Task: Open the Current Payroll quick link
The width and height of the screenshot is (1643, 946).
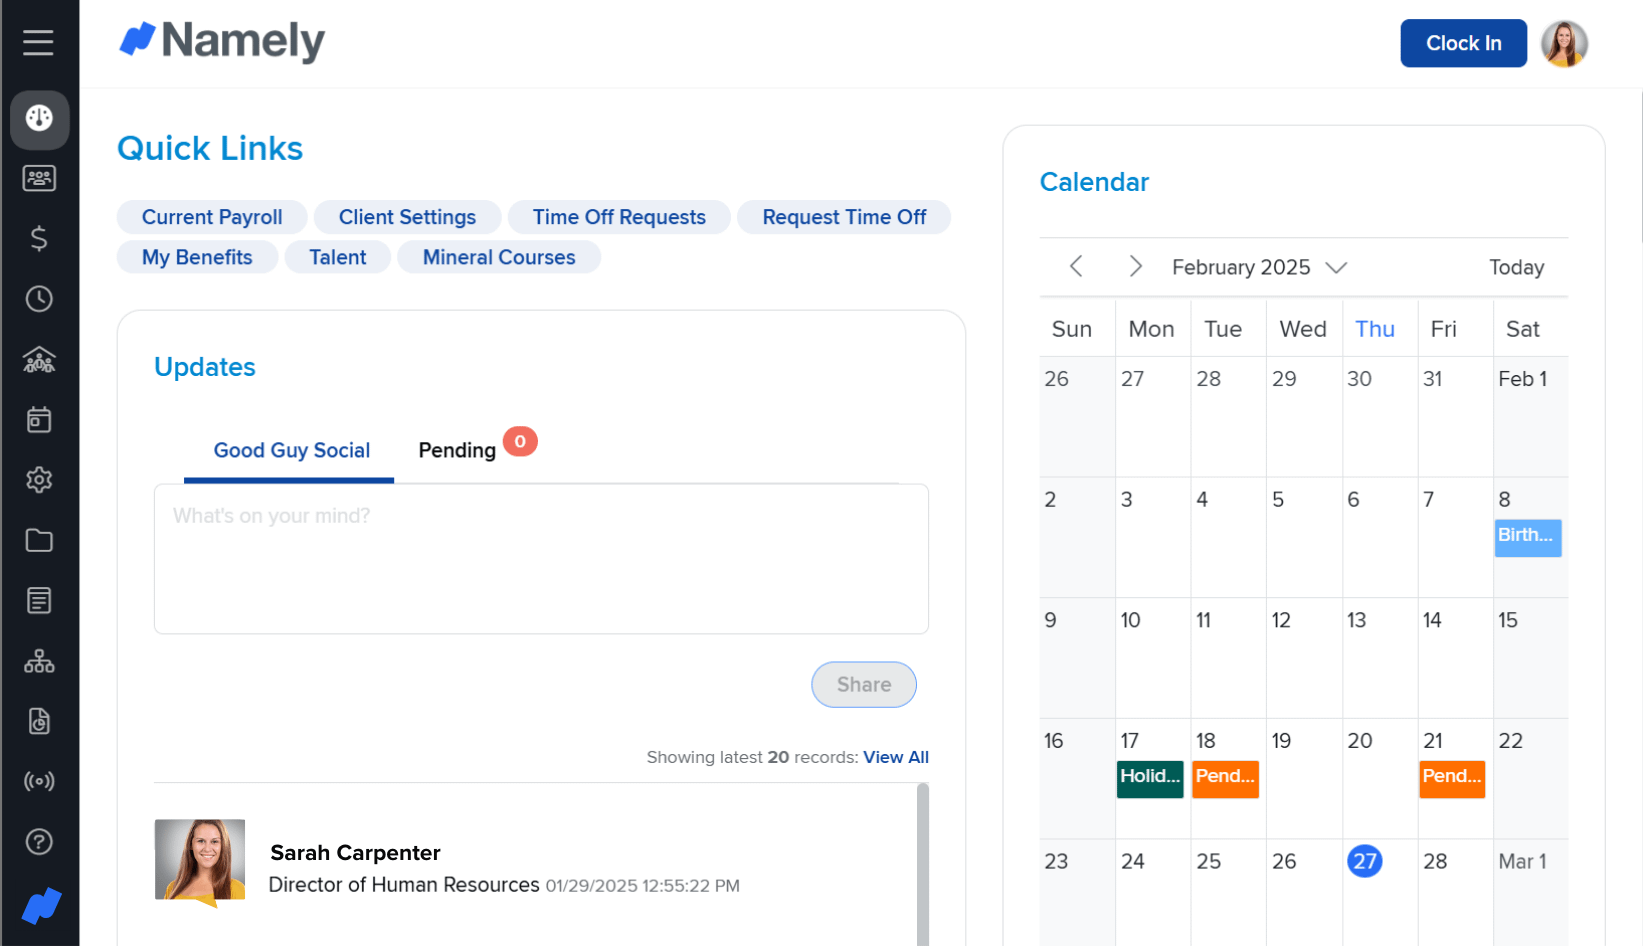Action: click(212, 217)
